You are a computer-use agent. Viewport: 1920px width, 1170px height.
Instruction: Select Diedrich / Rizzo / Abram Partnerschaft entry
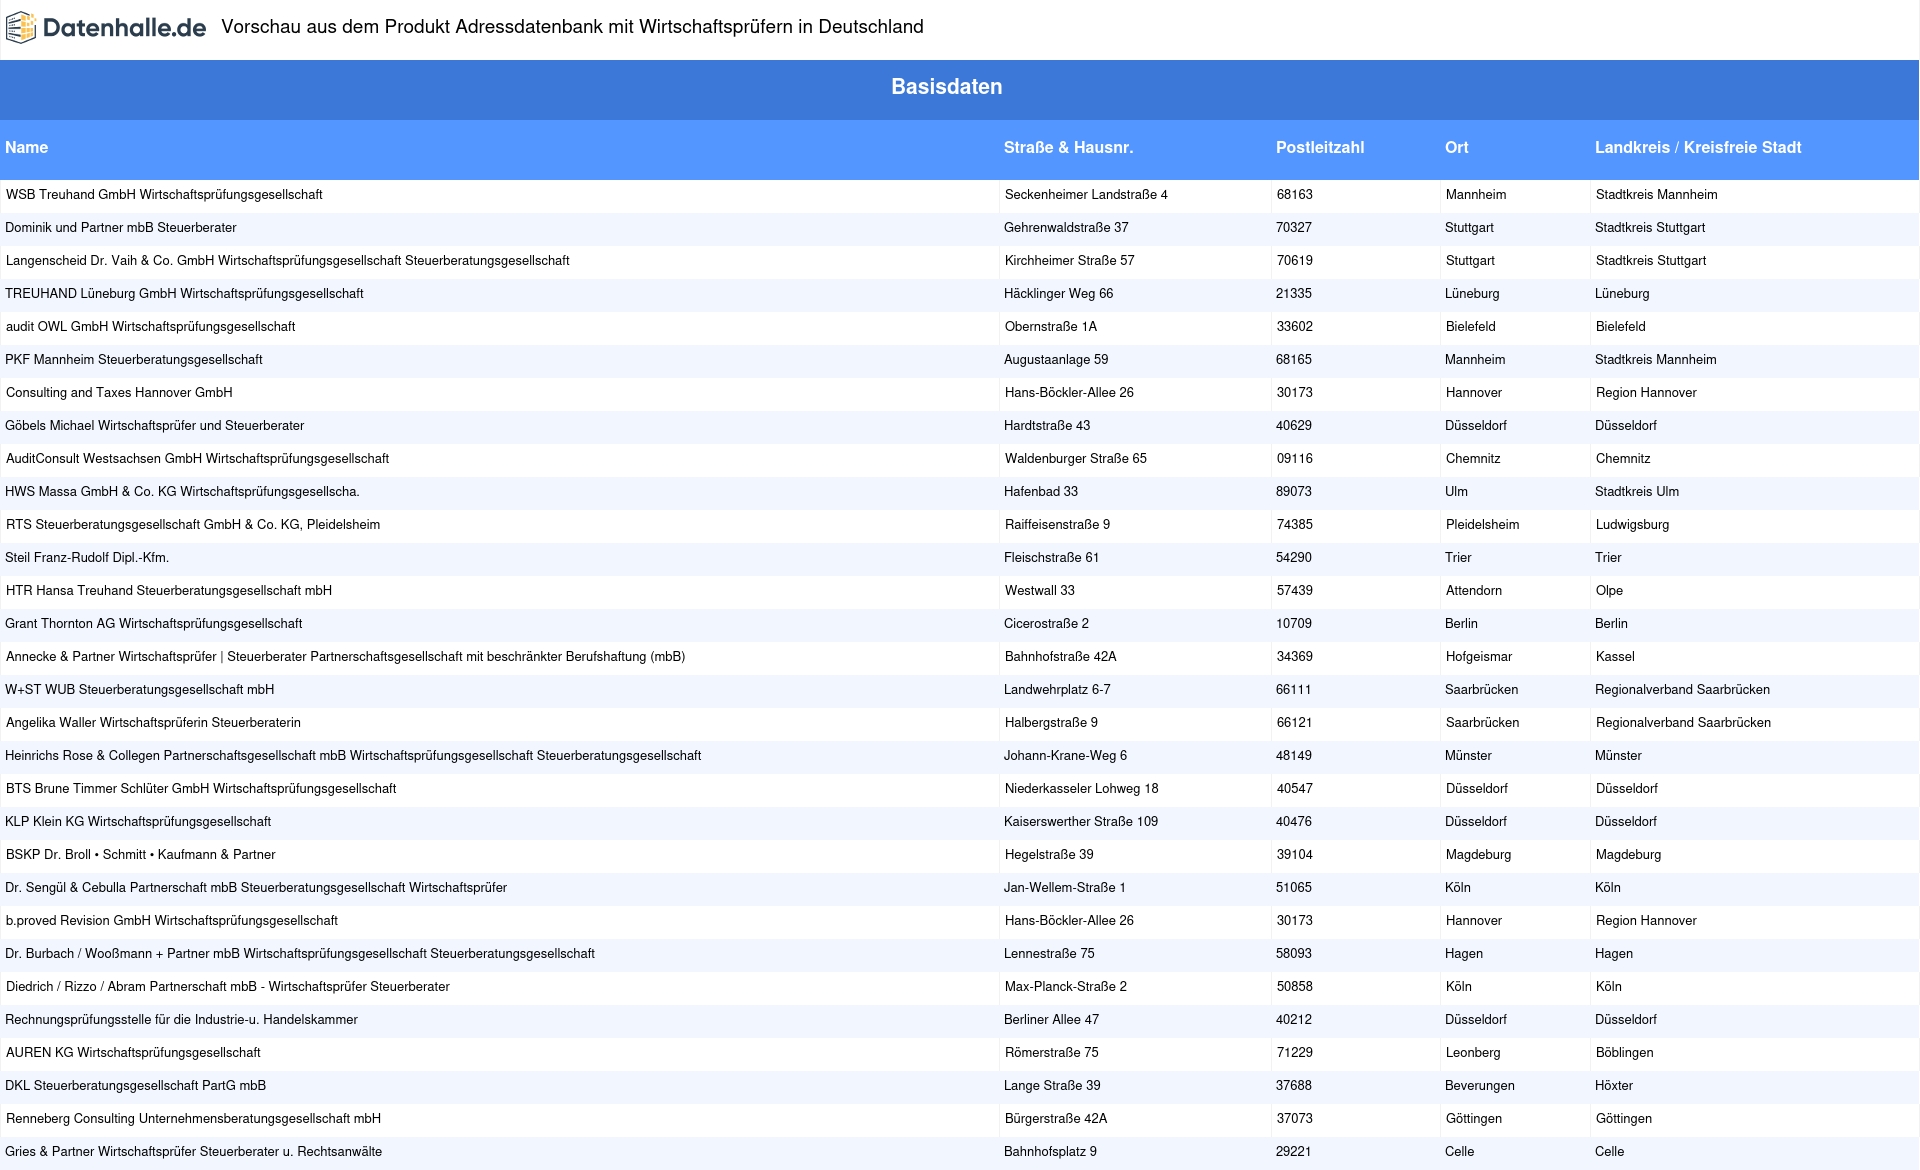coord(228,987)
